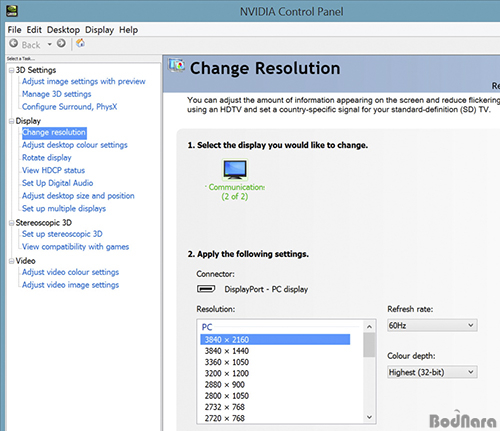Select resolution 3840 × 2160
This screenshot has height=431, width=500.
pyautogui.click(x=275, y=340)
